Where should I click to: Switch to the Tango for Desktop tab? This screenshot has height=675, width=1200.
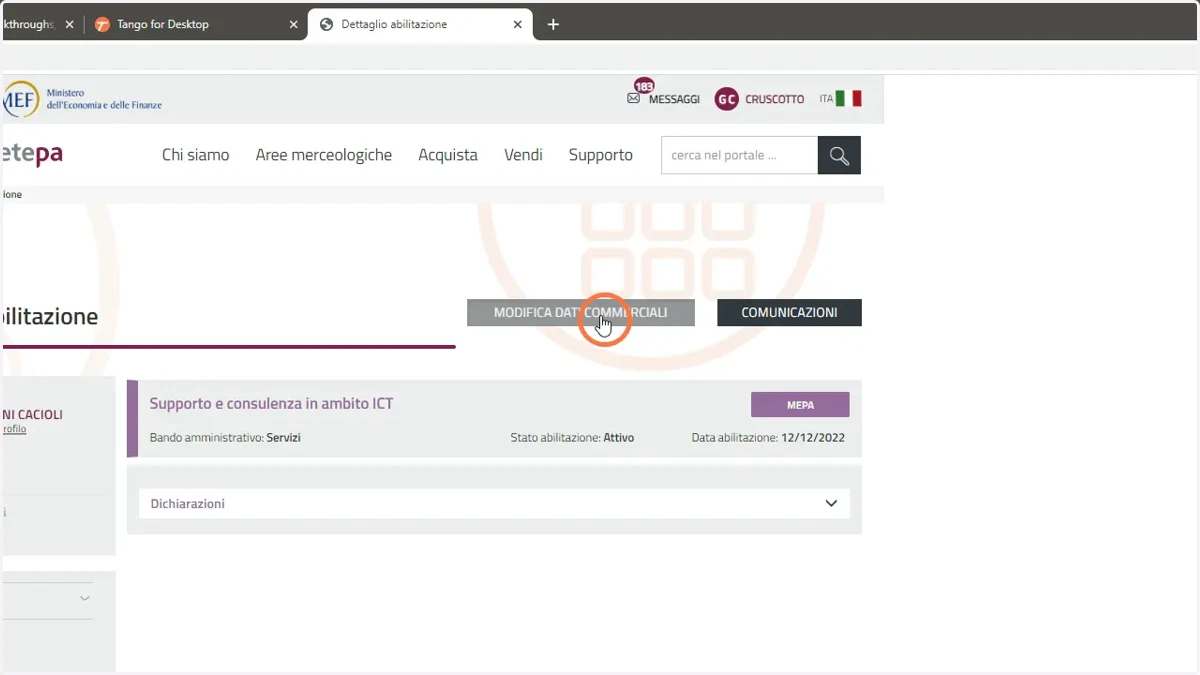point(196,24)
